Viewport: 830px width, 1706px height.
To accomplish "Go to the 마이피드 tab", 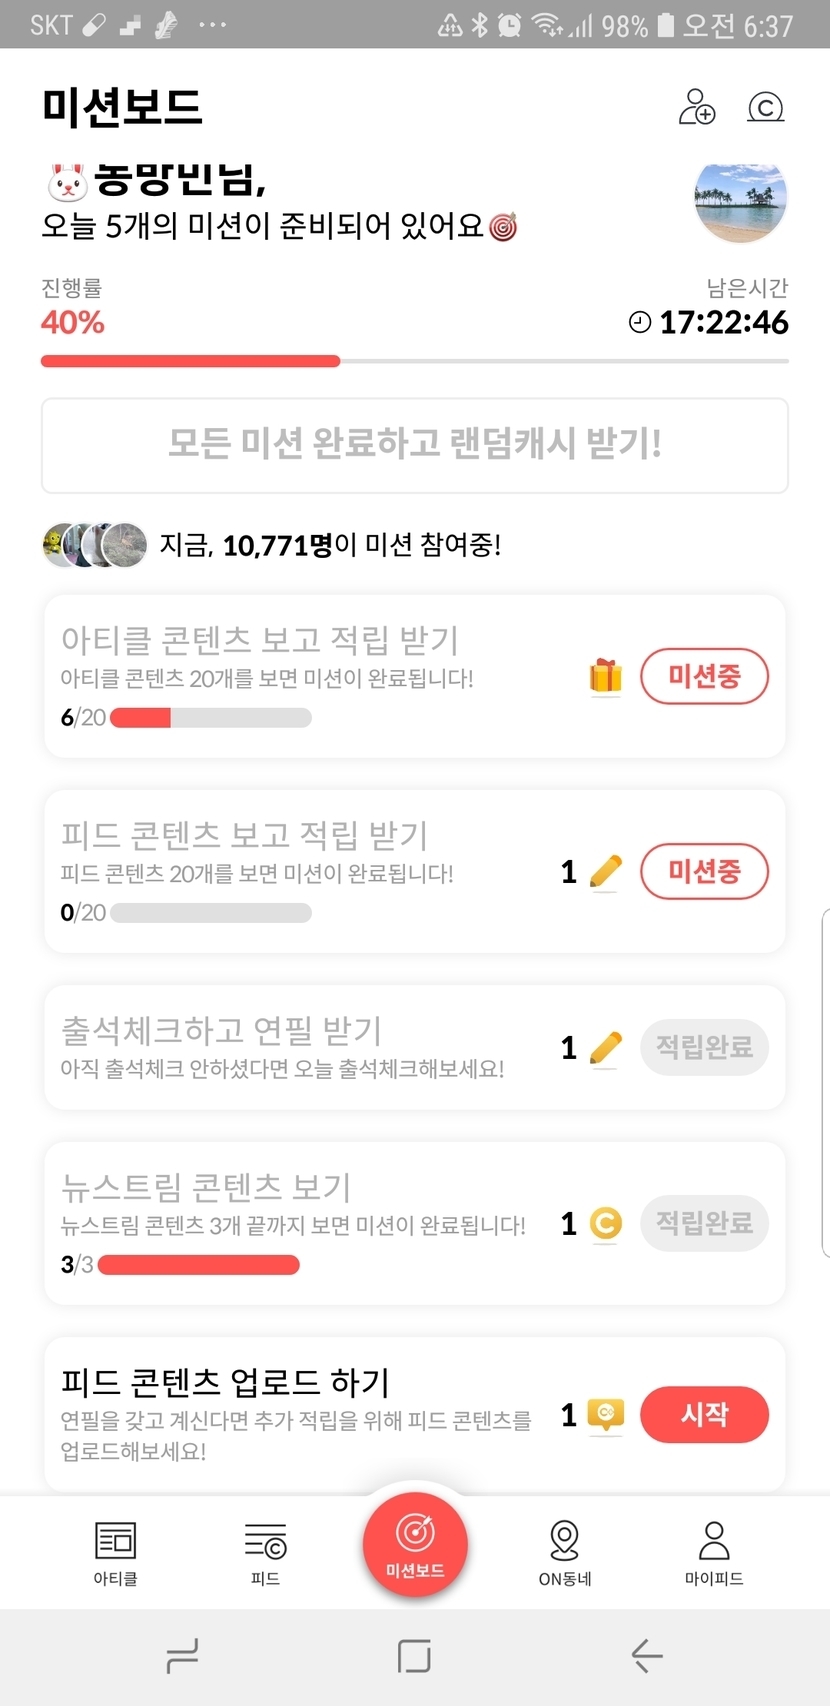I will [x=713, y=1553].
